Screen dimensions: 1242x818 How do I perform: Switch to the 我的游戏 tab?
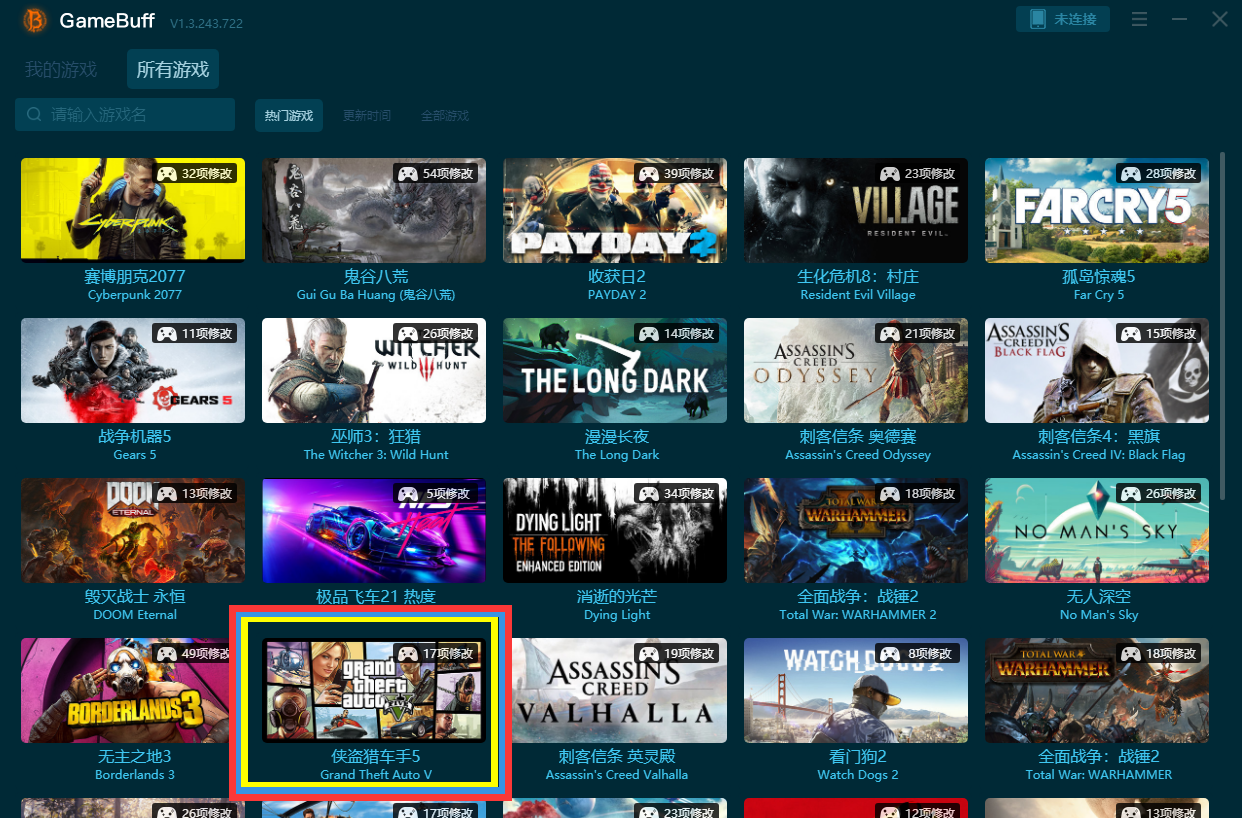click(x=61, y=70)
